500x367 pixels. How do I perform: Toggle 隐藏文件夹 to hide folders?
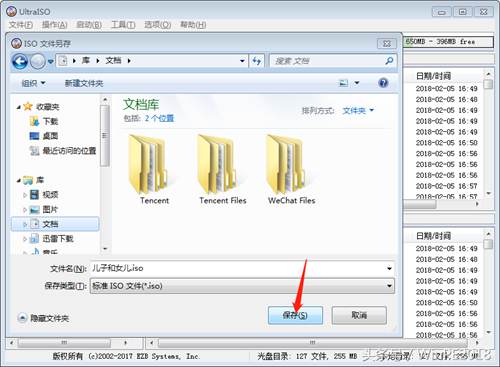click(43, 318)
